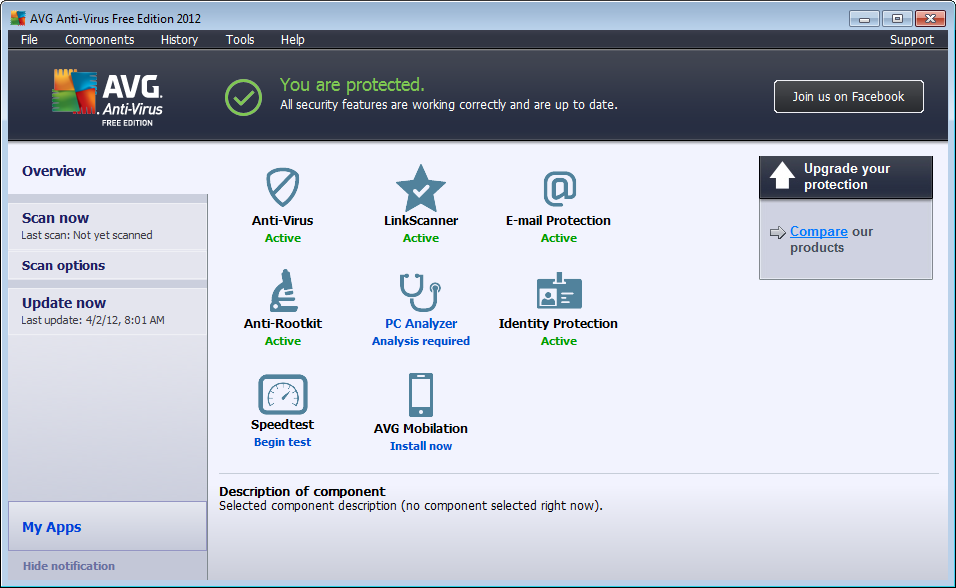Screen dimensions: 956x588
Task: Open the Anti-Virus shield icon
Action: 283,188
